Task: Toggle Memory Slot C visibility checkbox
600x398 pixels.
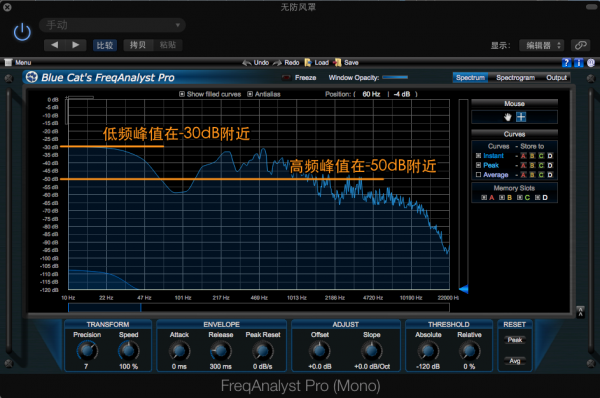Action: point(520,197)
